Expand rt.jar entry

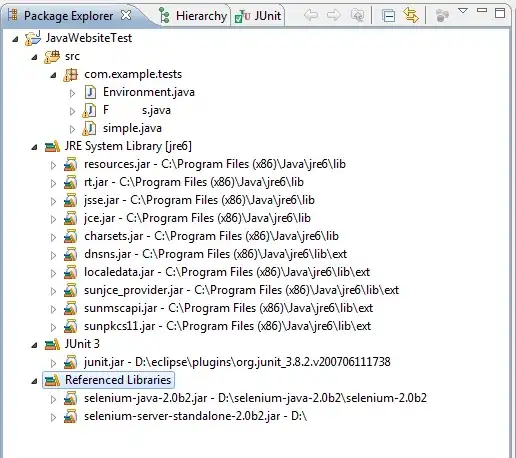53,183
